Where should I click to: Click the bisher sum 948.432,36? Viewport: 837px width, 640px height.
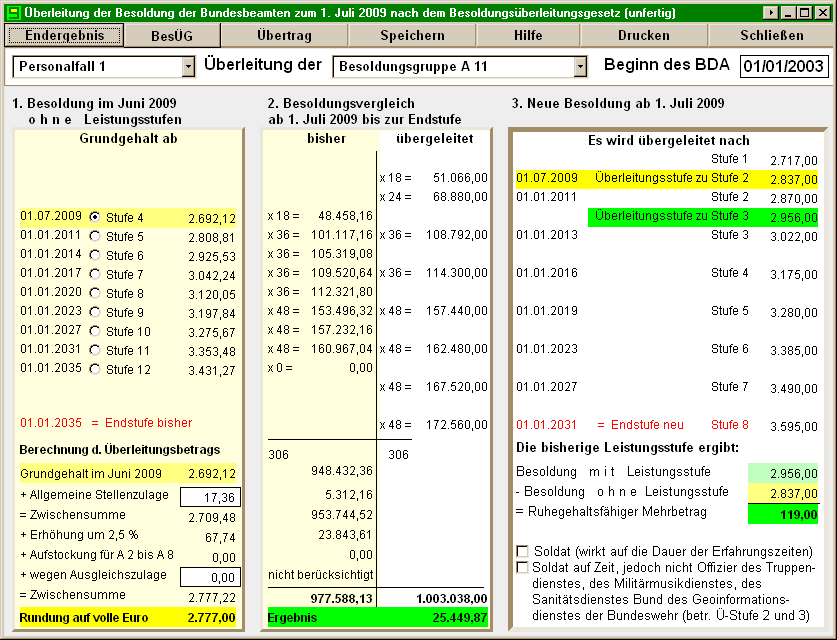click(x=342, y=471)
